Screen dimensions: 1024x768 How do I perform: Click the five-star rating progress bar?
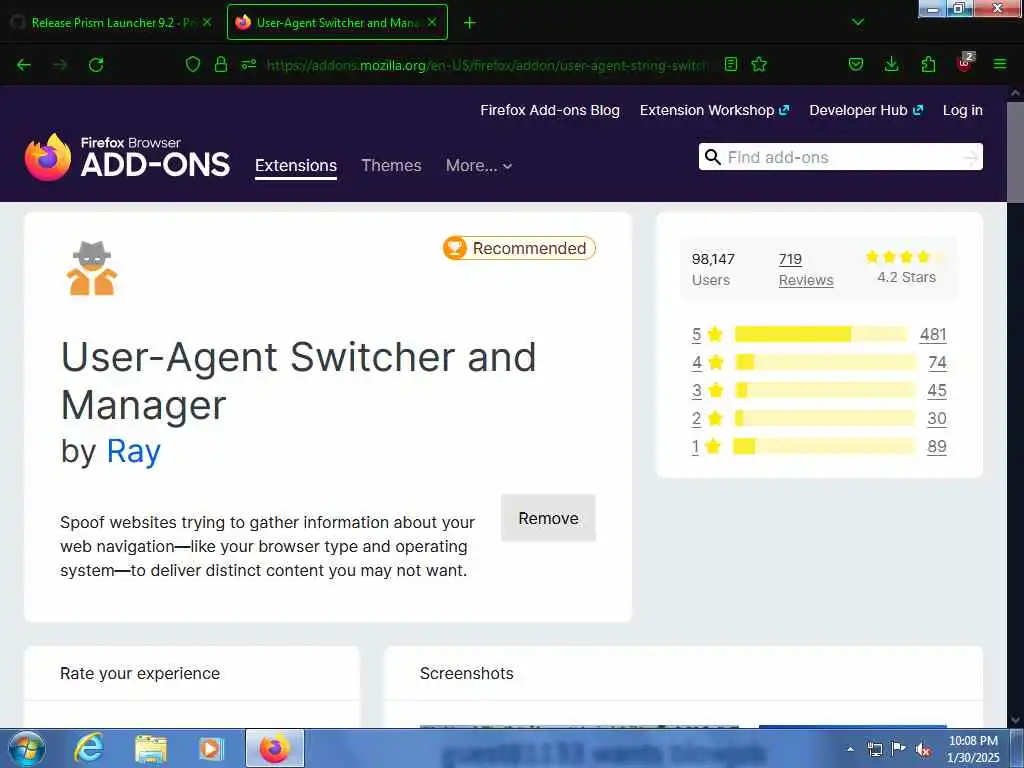[x=821, y=334]
